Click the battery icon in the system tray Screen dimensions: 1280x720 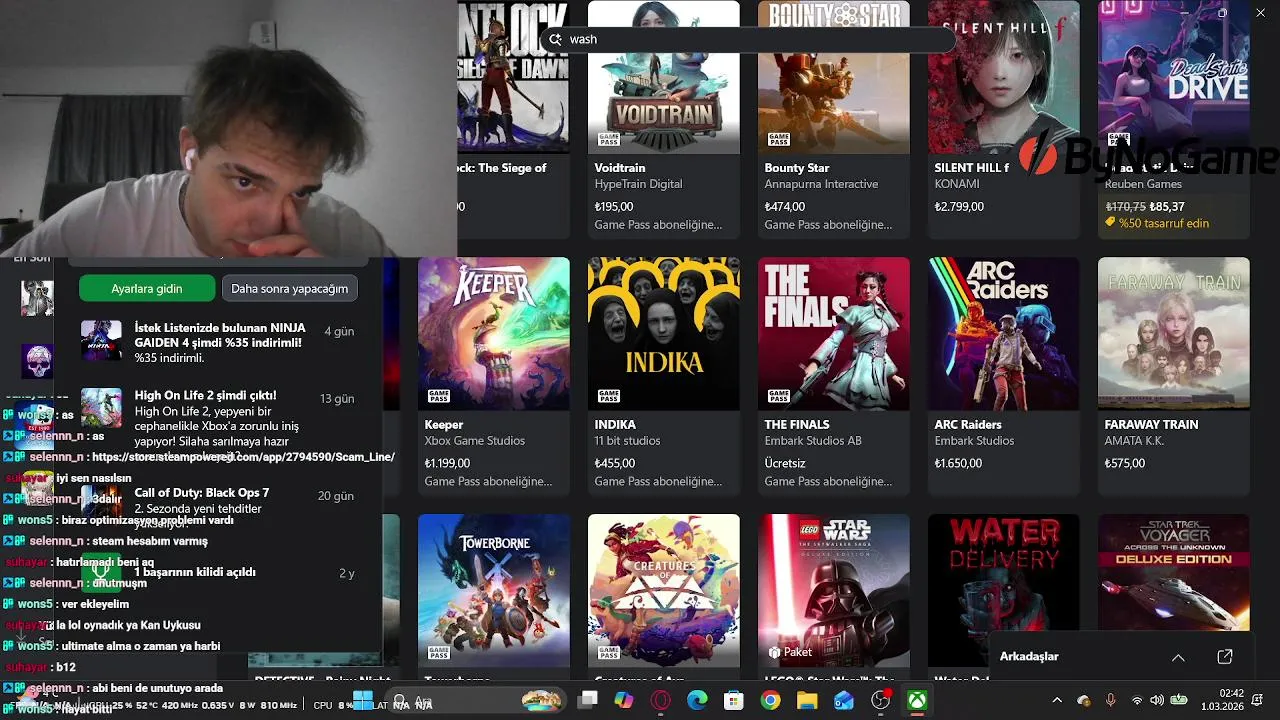coord(1179,700)
